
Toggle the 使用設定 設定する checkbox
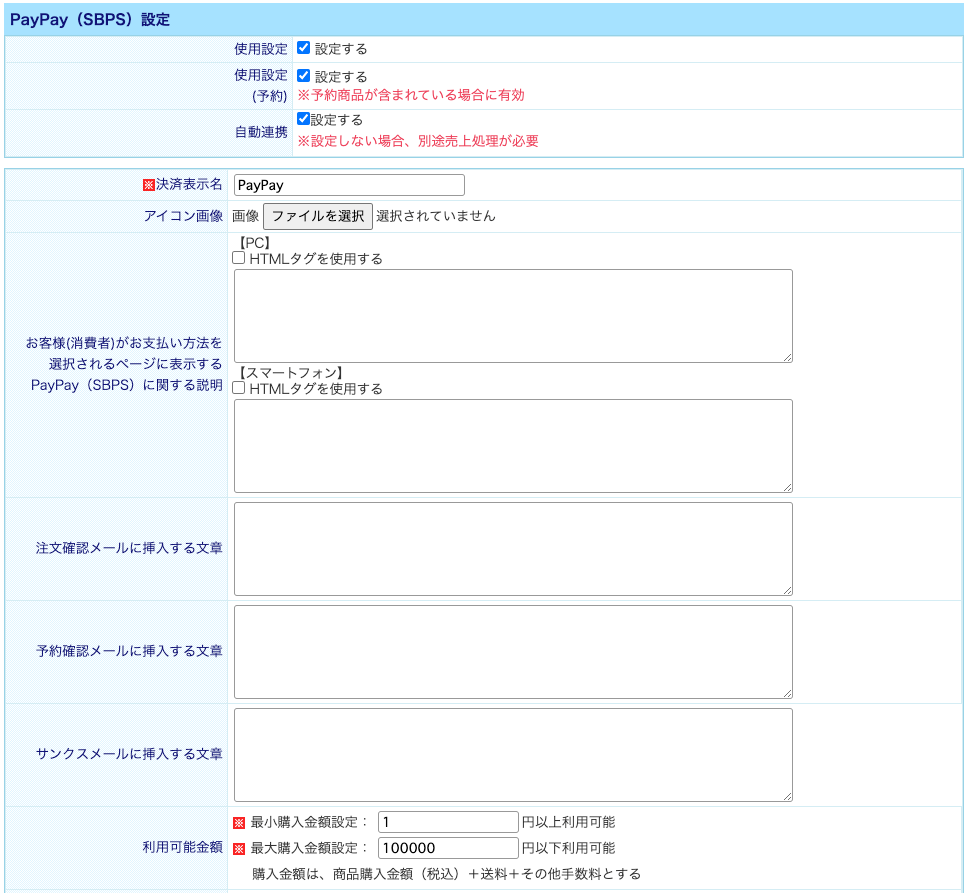(x=303, y=48)
